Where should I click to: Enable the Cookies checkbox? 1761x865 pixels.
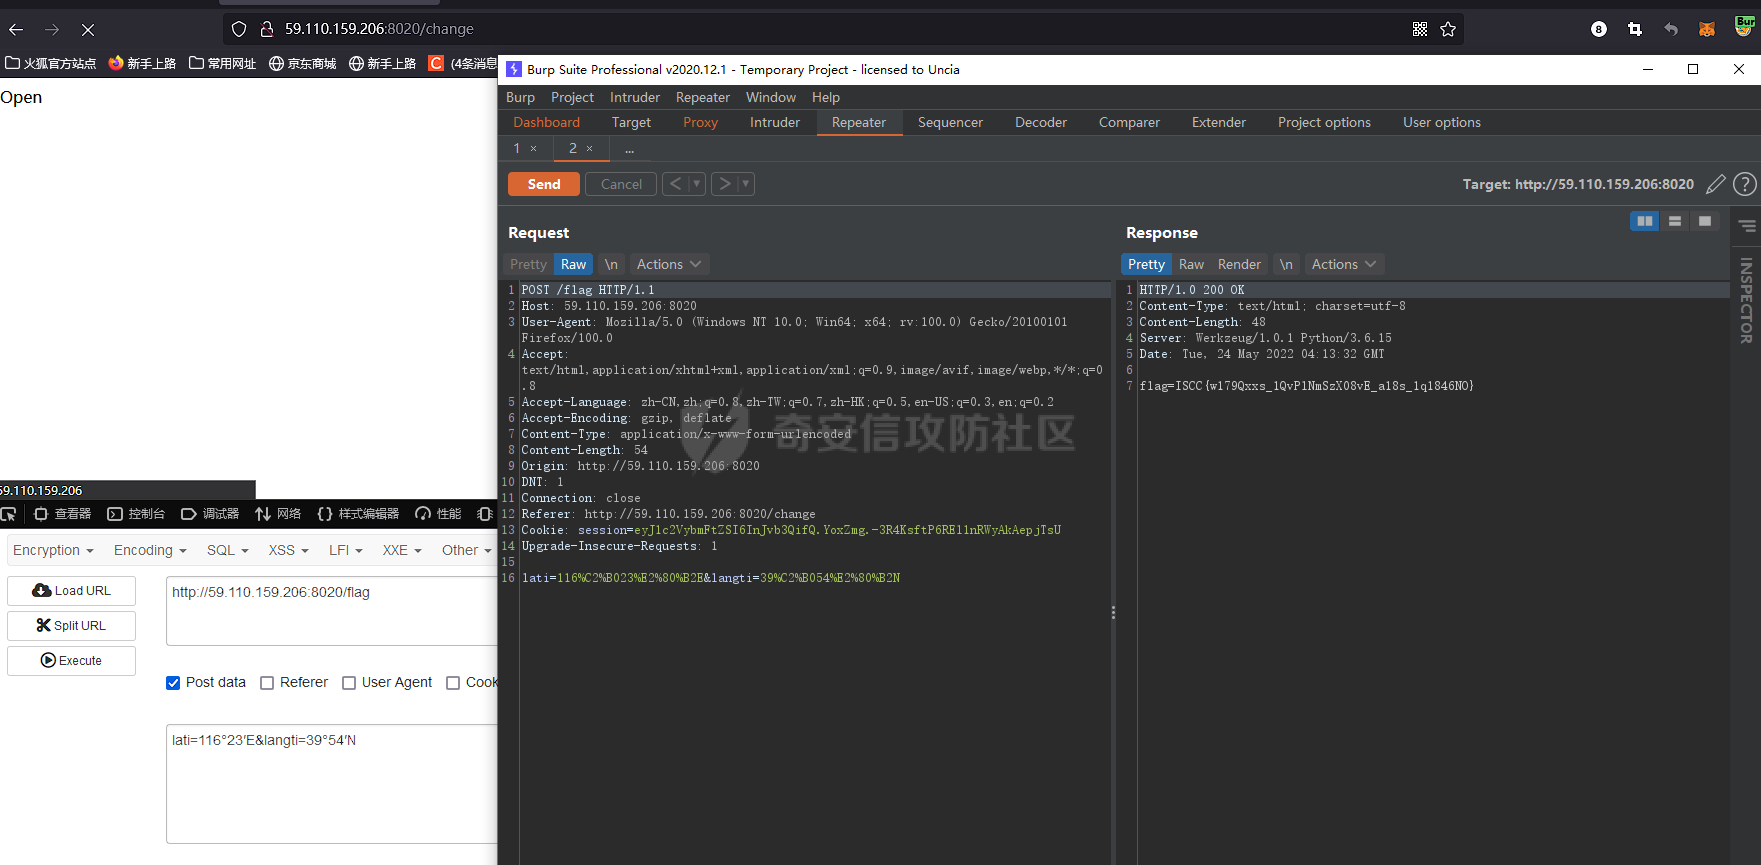click(x=453, y=683)
